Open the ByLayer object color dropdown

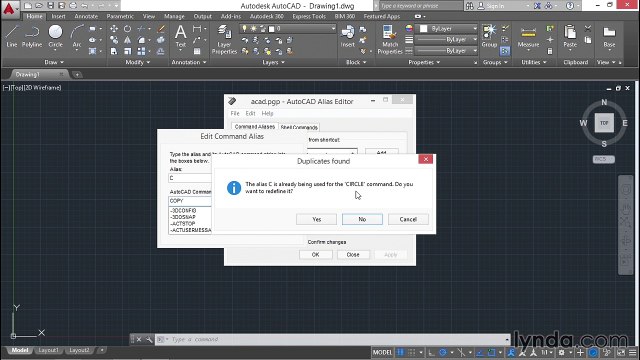point(475,29)
